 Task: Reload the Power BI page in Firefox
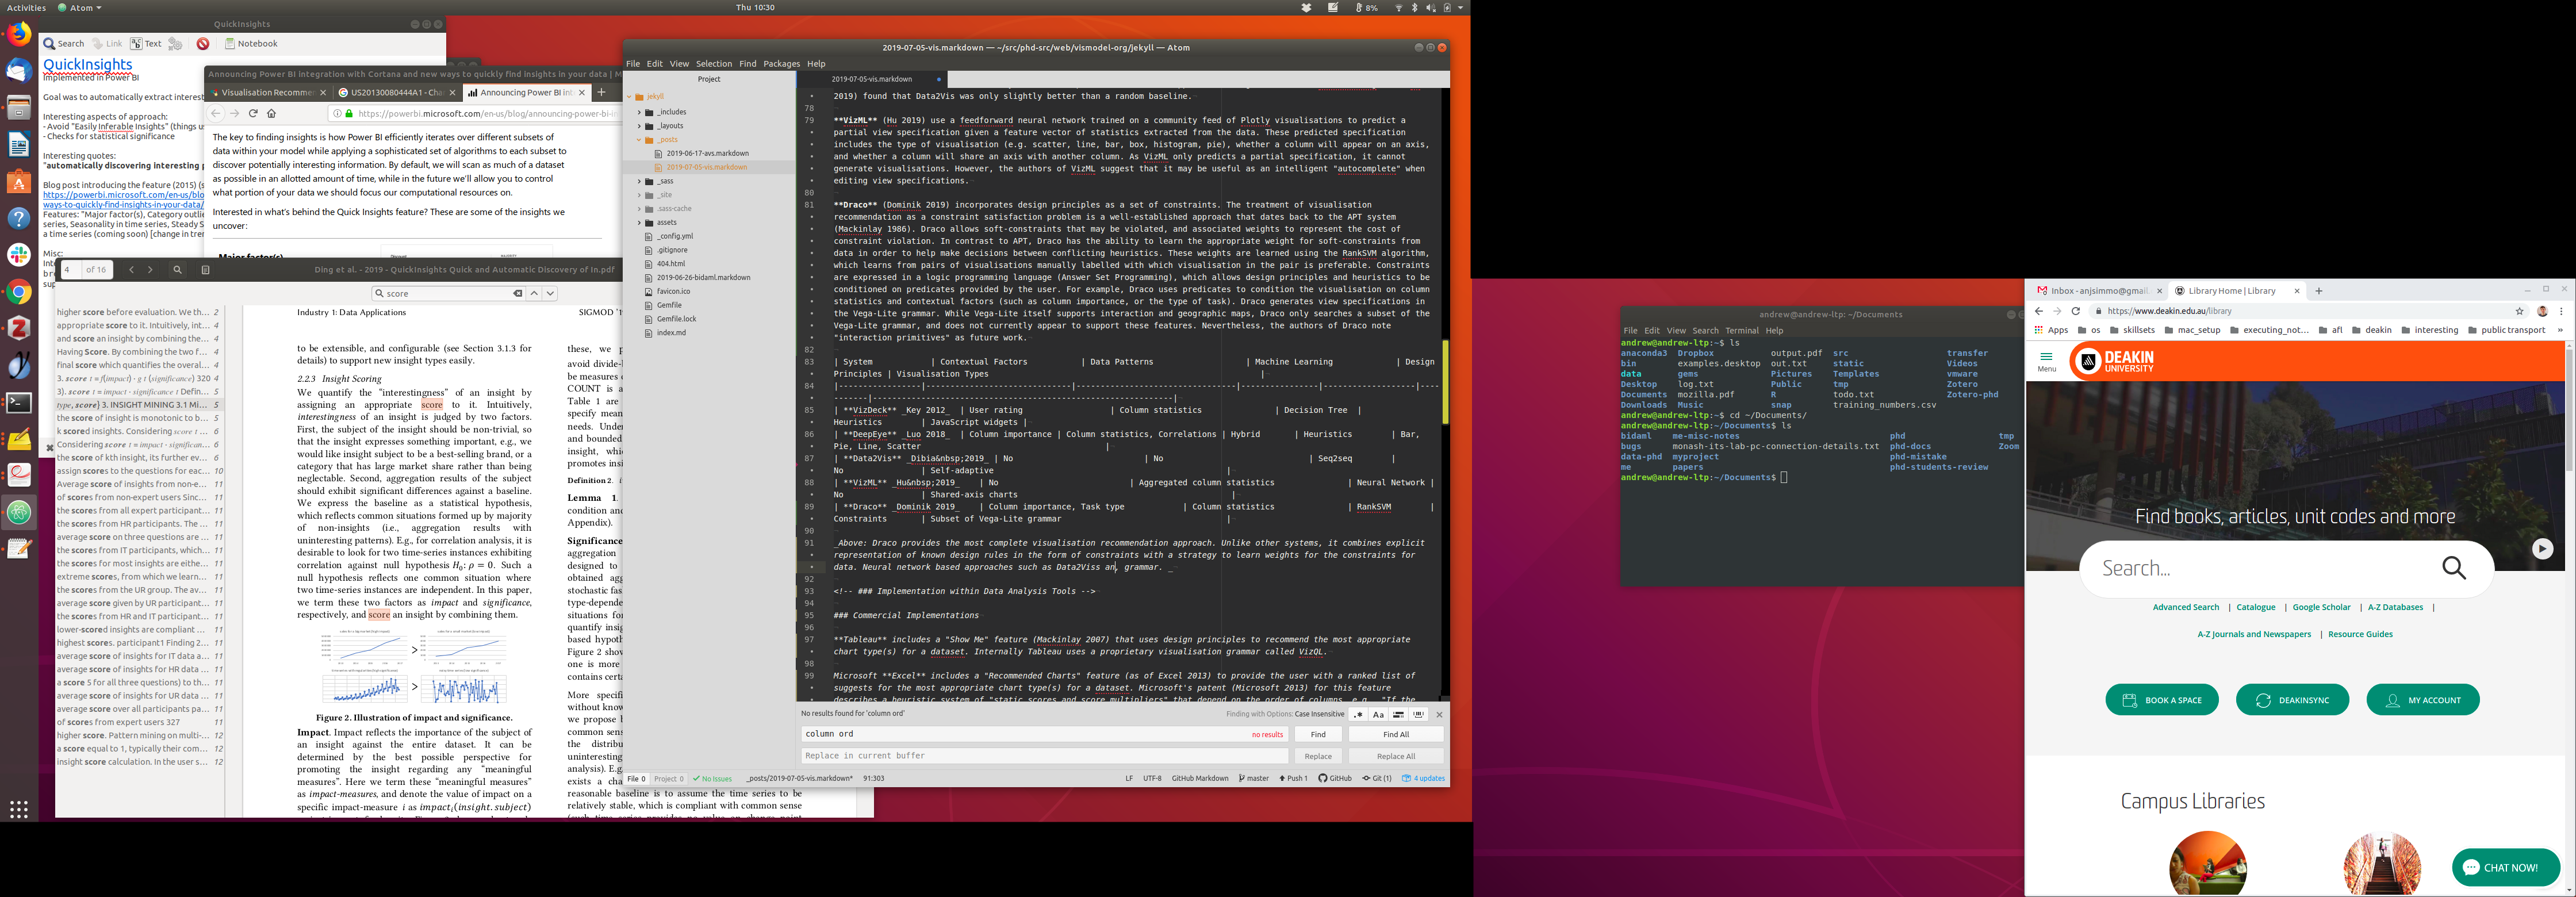253,114
